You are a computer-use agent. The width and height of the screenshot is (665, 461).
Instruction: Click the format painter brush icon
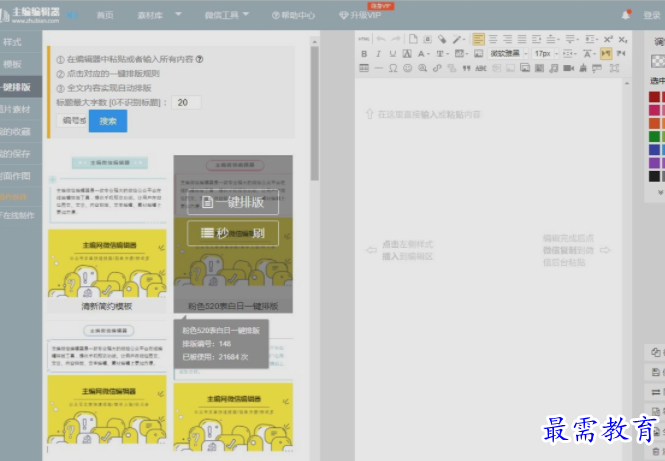(x=442, y=39)
